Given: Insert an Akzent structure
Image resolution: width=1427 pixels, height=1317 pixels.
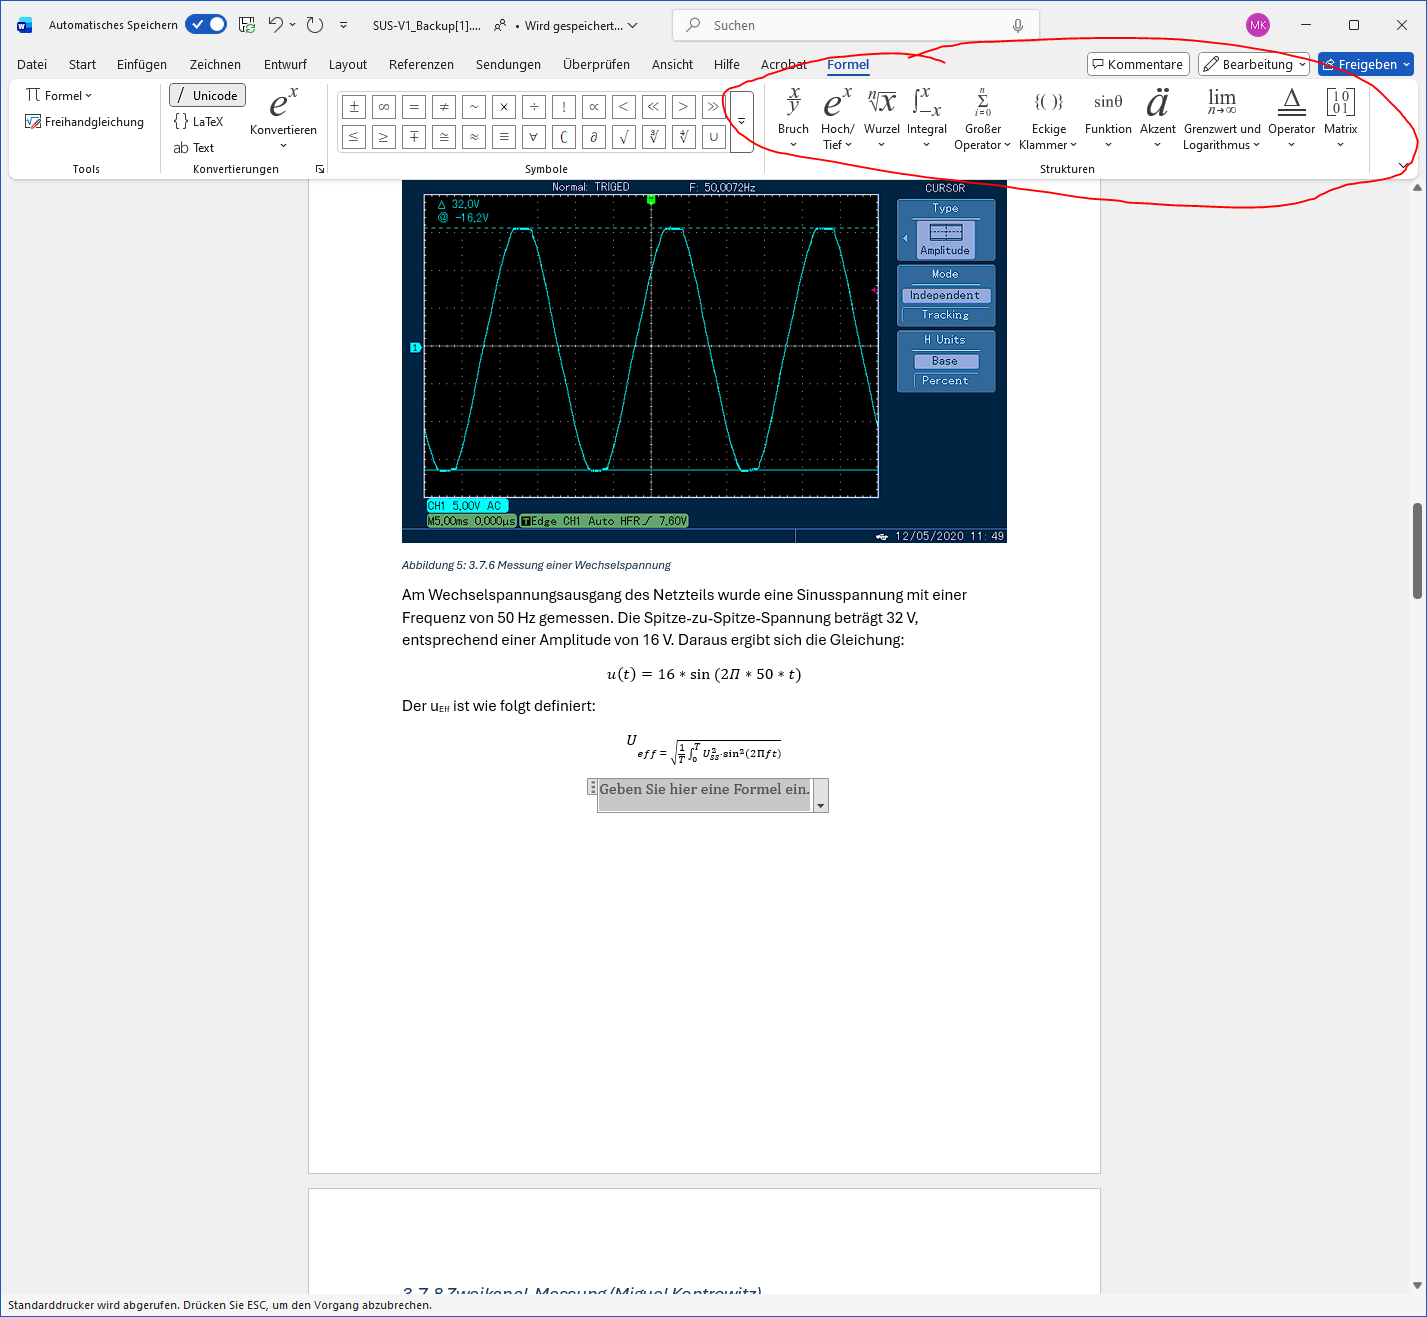Looking at the screenshot, I should point(1157,113).
